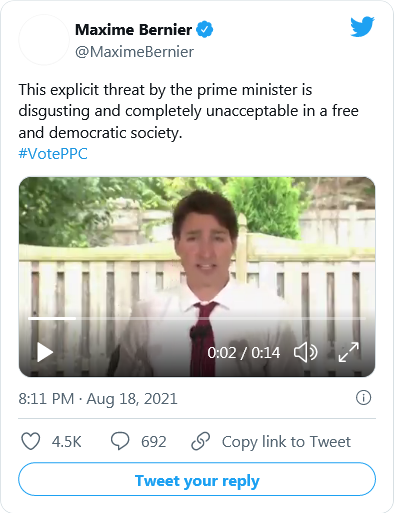
Task: Mute the video with speaker icon
Action: coord(305,353)
